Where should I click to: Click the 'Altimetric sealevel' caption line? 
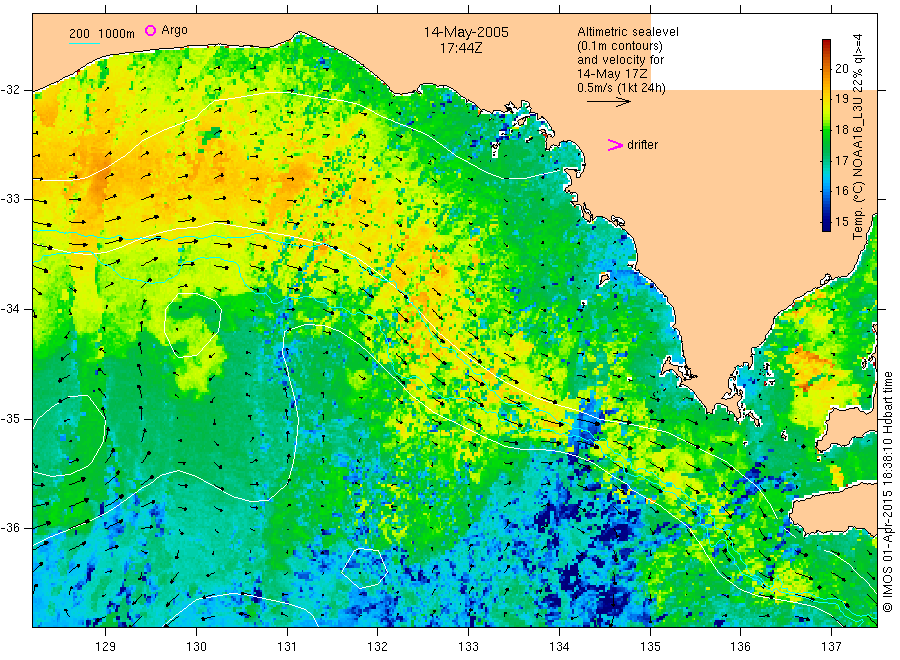pos(627,32)
